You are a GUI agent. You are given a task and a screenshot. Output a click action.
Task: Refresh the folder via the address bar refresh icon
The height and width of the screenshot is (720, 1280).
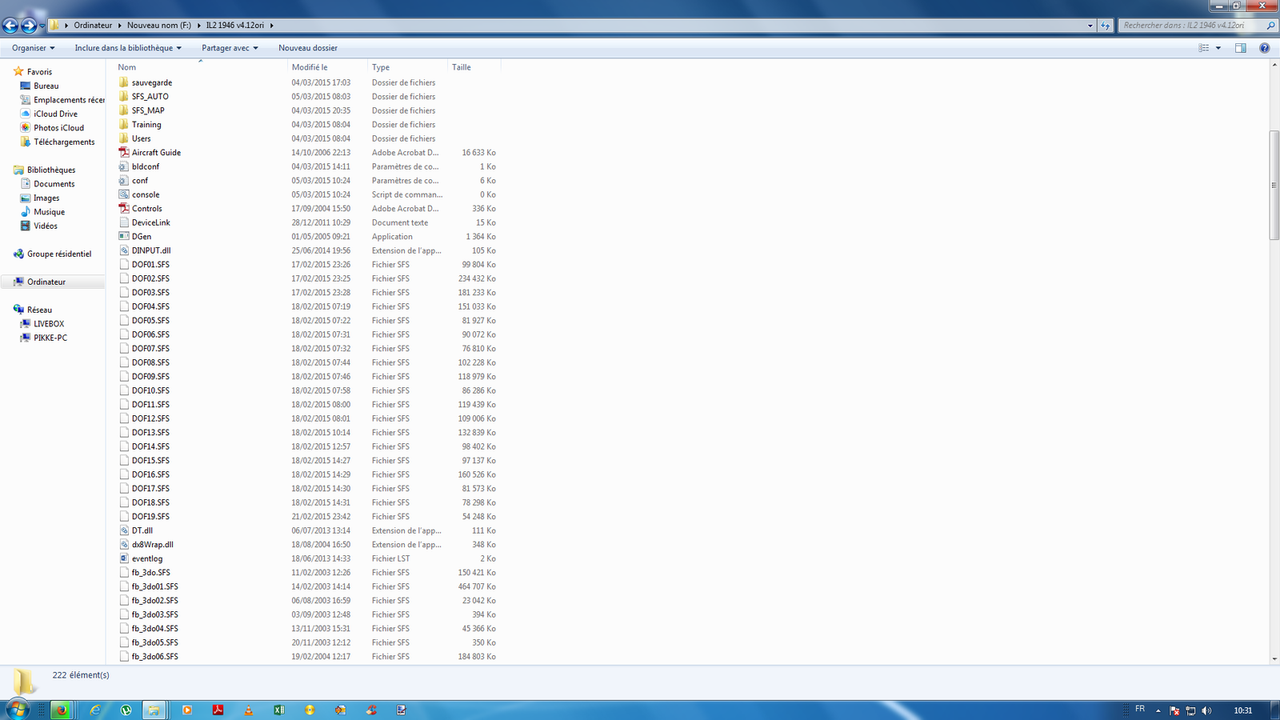[1105, 25]
